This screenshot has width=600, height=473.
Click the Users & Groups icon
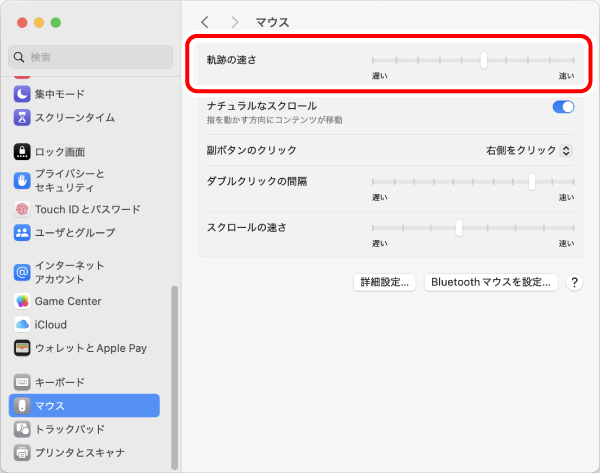click(22, 232)
